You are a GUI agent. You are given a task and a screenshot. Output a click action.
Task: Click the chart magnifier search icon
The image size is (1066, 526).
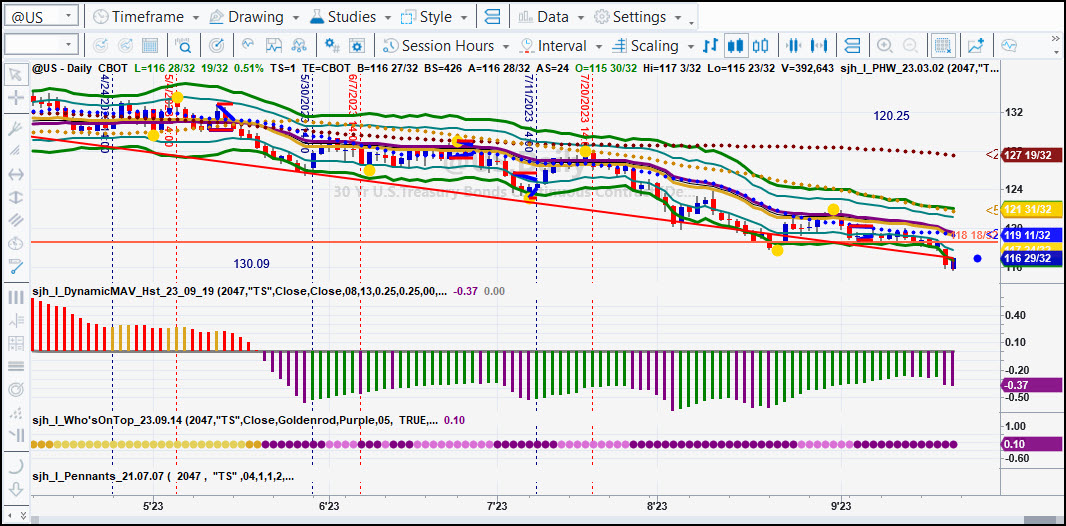[x=183, y=46]
